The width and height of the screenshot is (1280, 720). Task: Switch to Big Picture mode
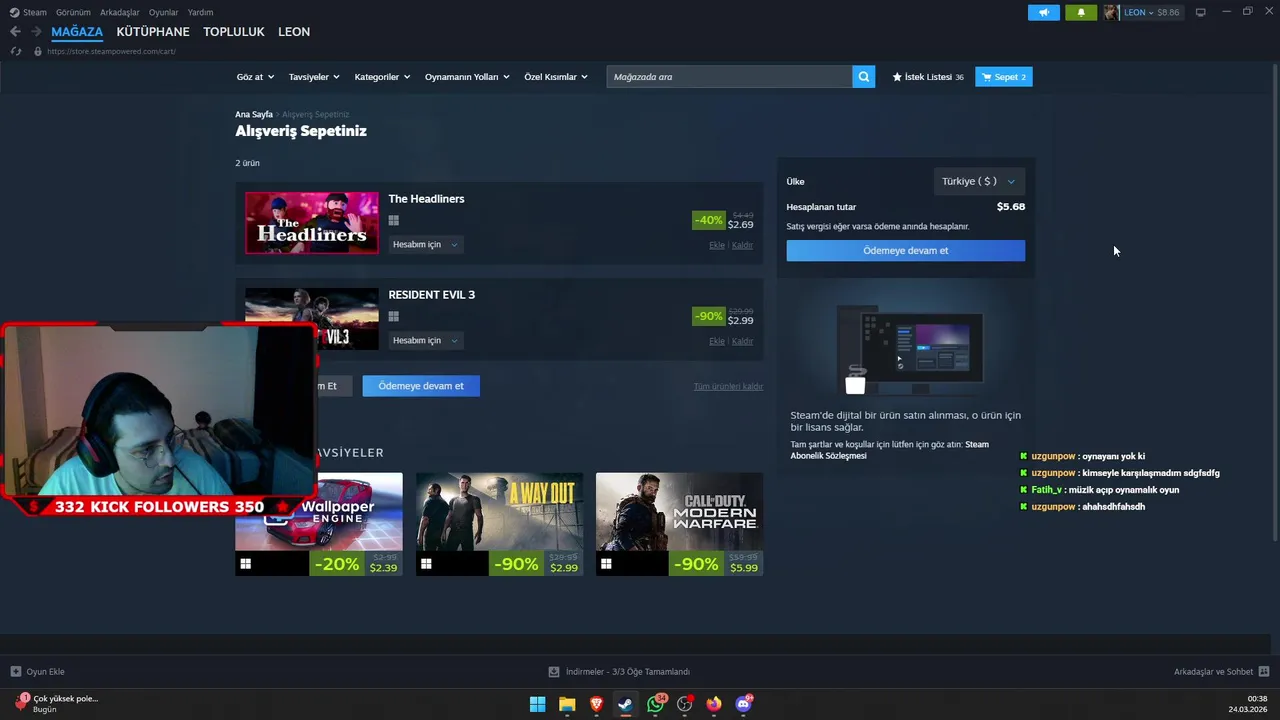click(x=1200, y=12)
